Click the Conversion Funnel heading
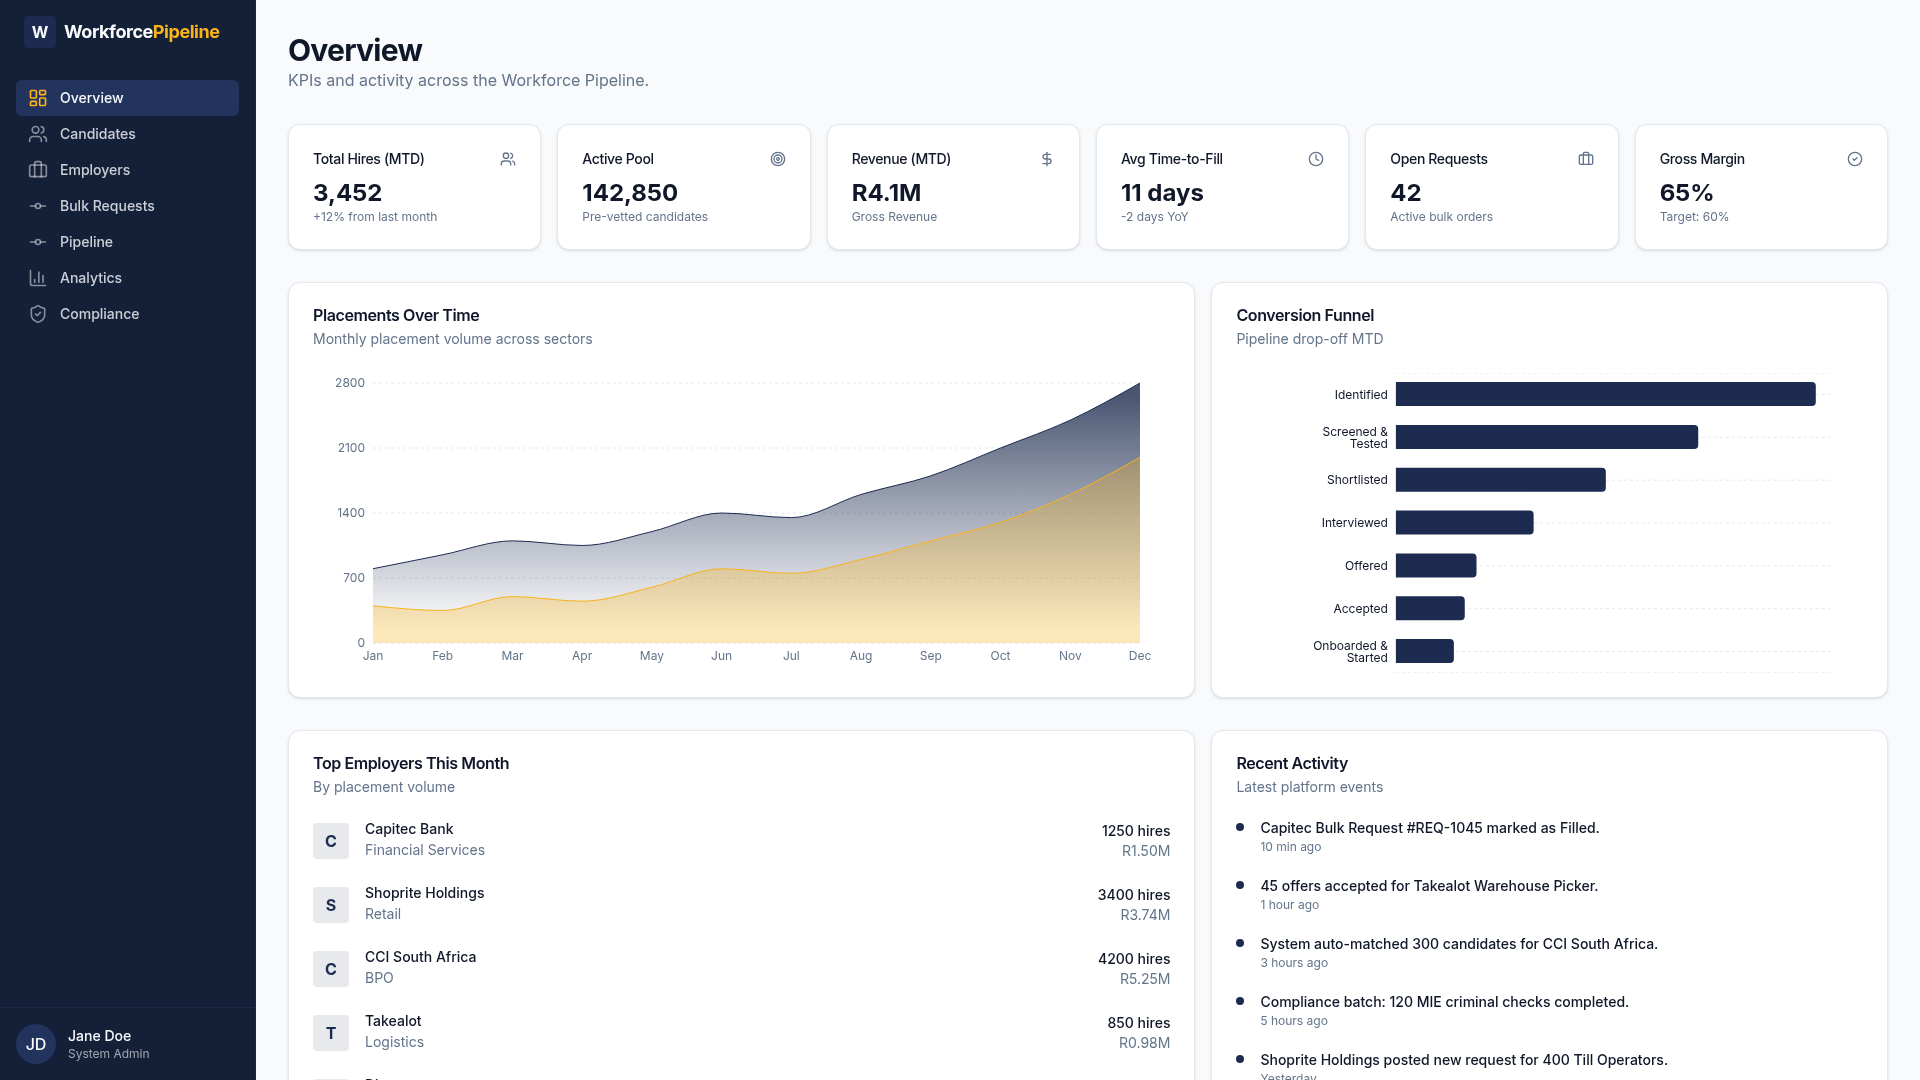 1305,315
